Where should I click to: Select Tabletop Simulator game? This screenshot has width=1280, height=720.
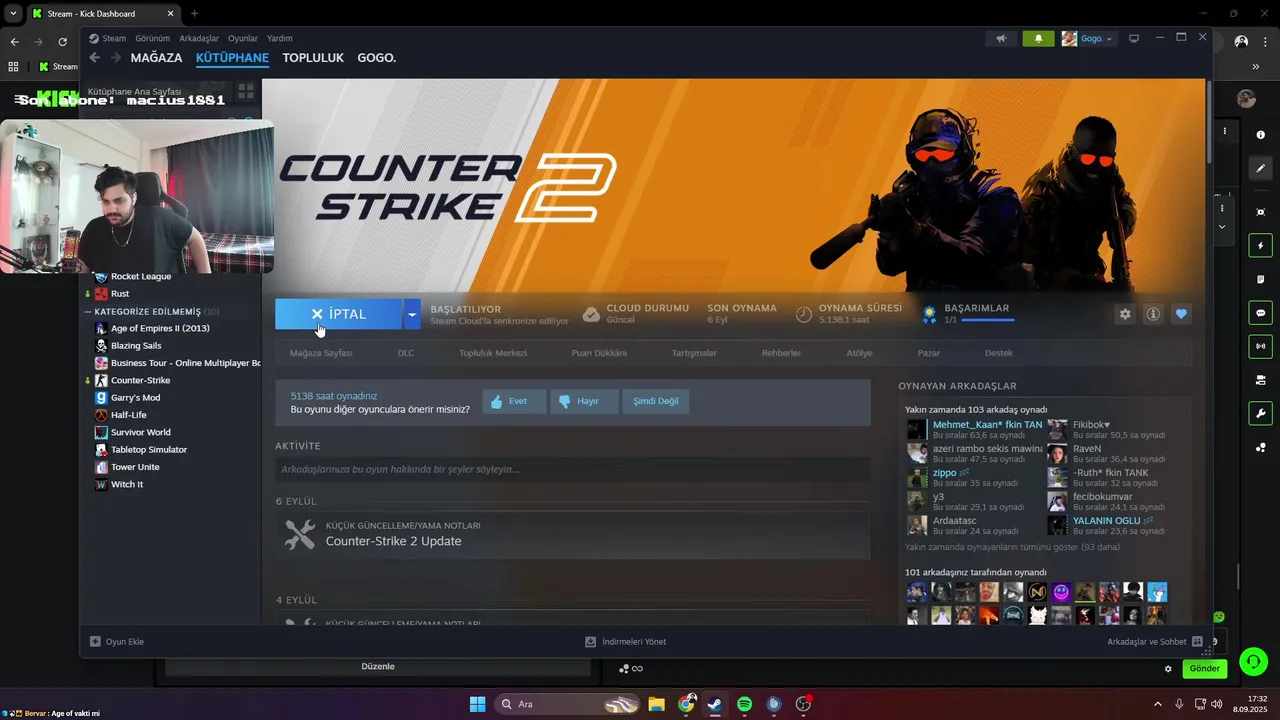[x=148, y=450]
